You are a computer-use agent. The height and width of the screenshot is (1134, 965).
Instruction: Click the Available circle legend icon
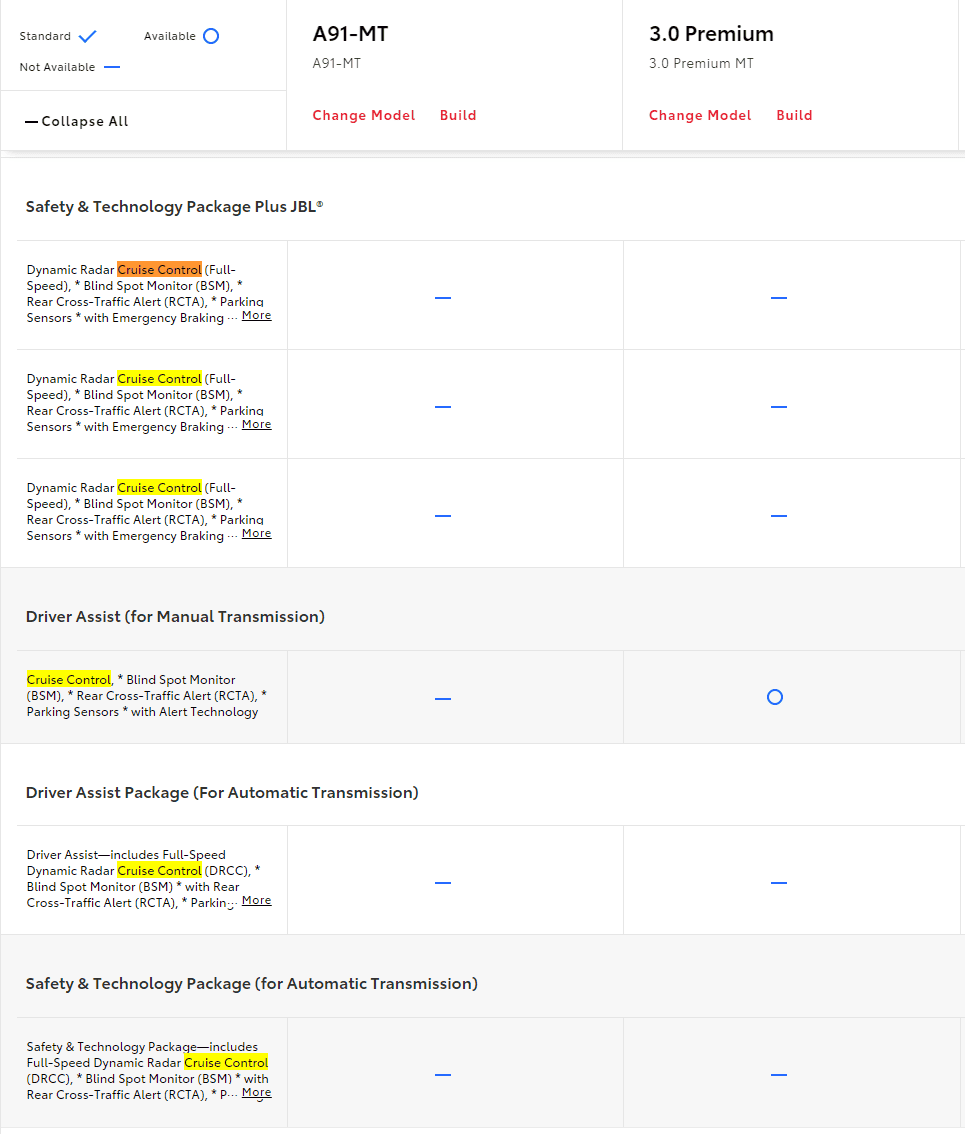[x=211, y=36]
